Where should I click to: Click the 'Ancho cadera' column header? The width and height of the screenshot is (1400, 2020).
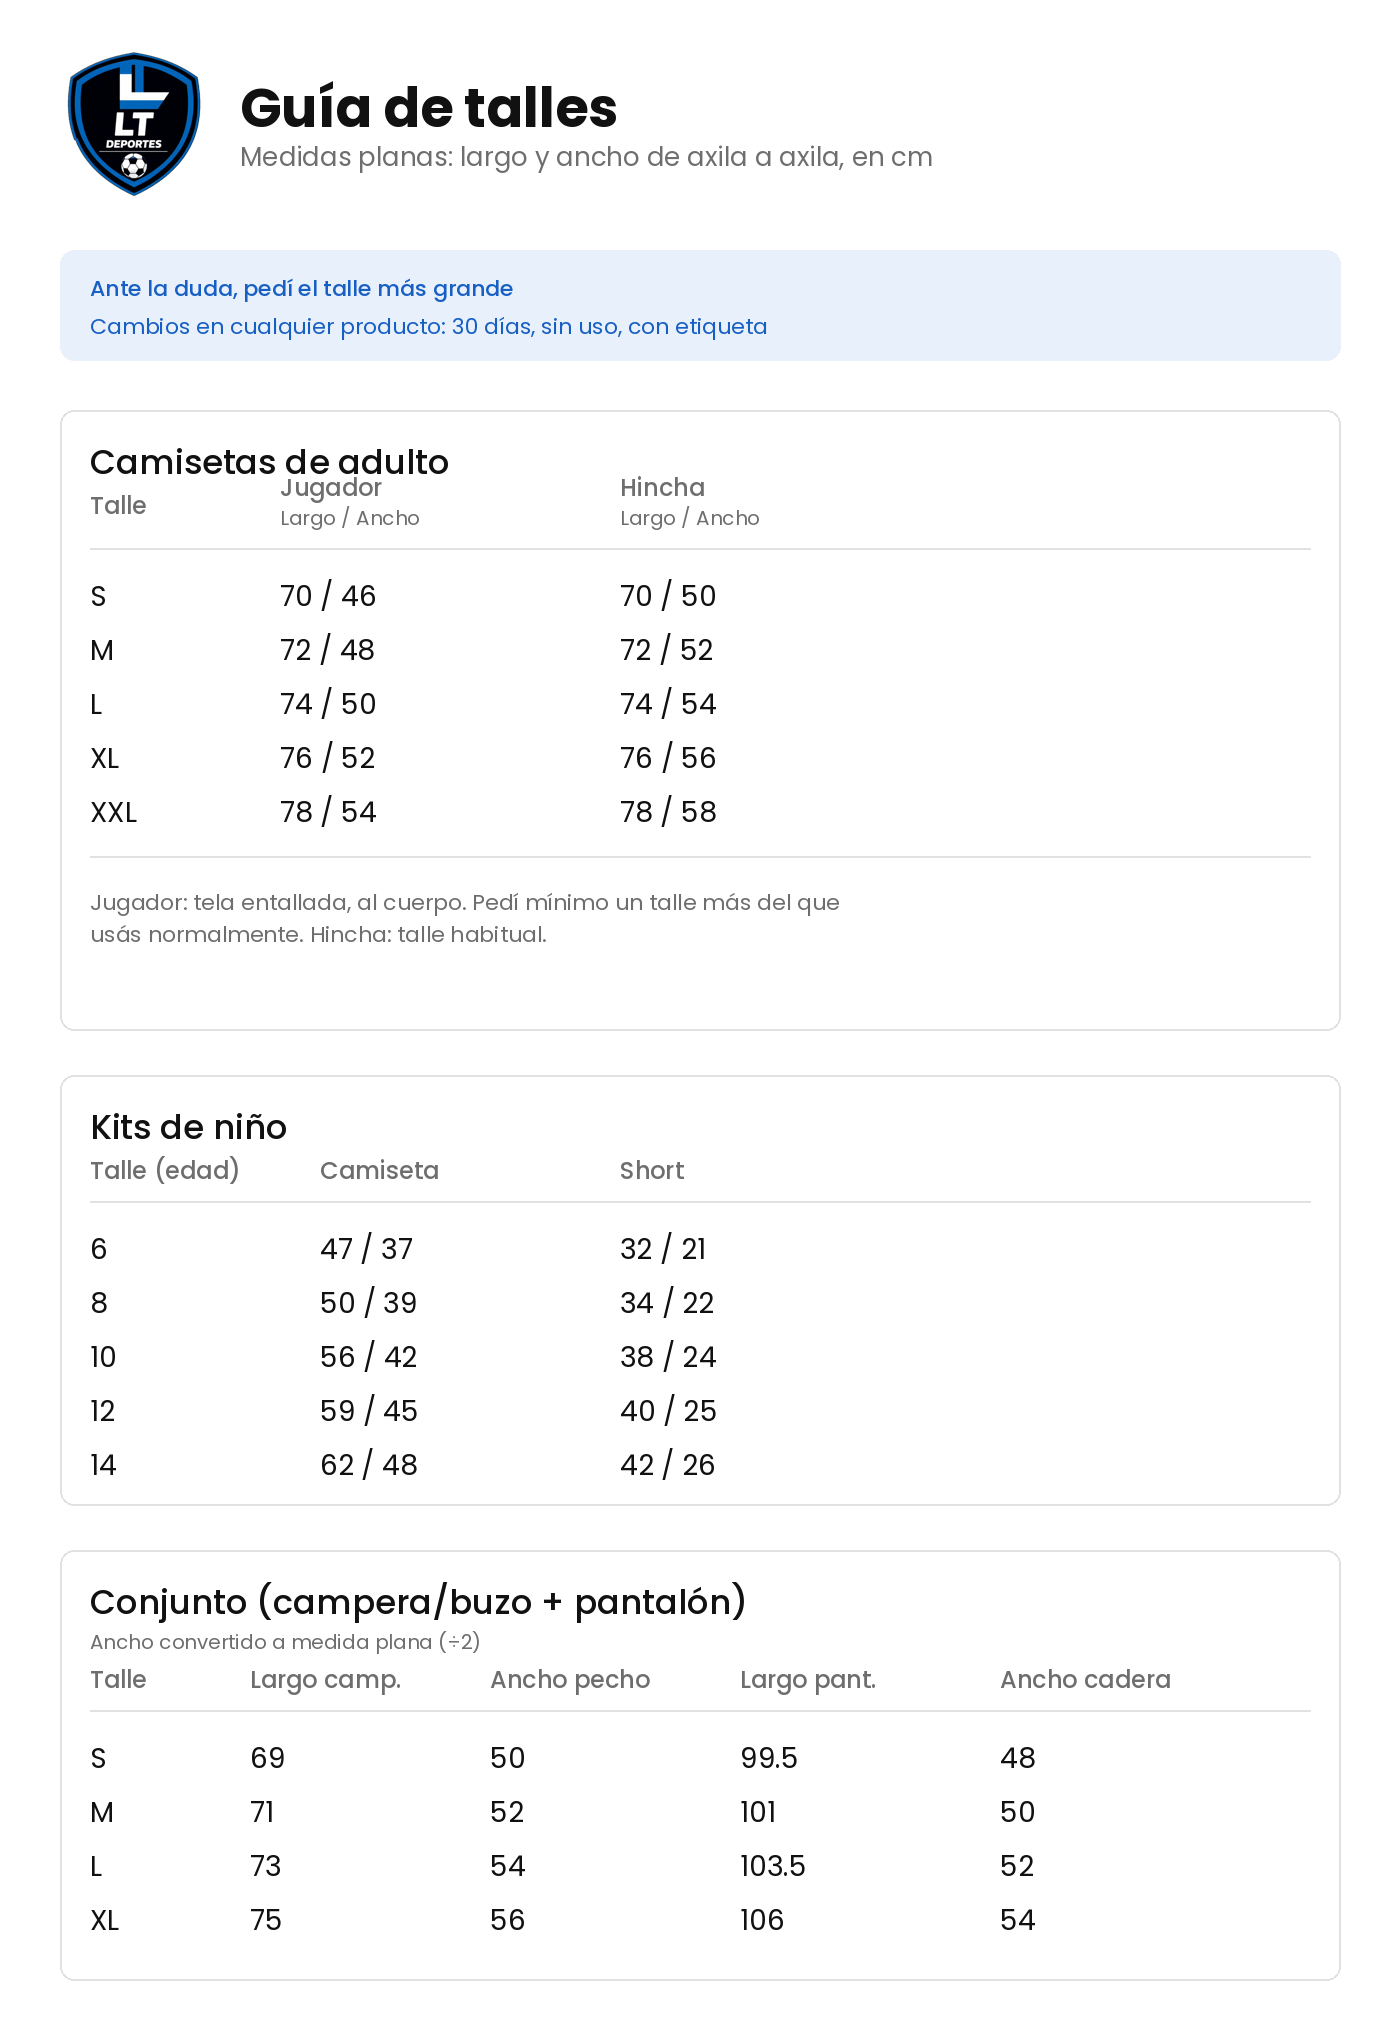(x=1085, y=1679)
